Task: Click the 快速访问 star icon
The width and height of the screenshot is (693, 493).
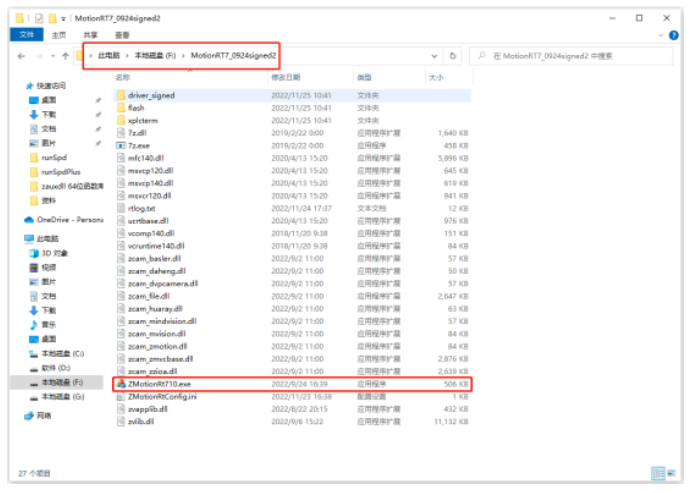Action: click(x=30, y=86)
